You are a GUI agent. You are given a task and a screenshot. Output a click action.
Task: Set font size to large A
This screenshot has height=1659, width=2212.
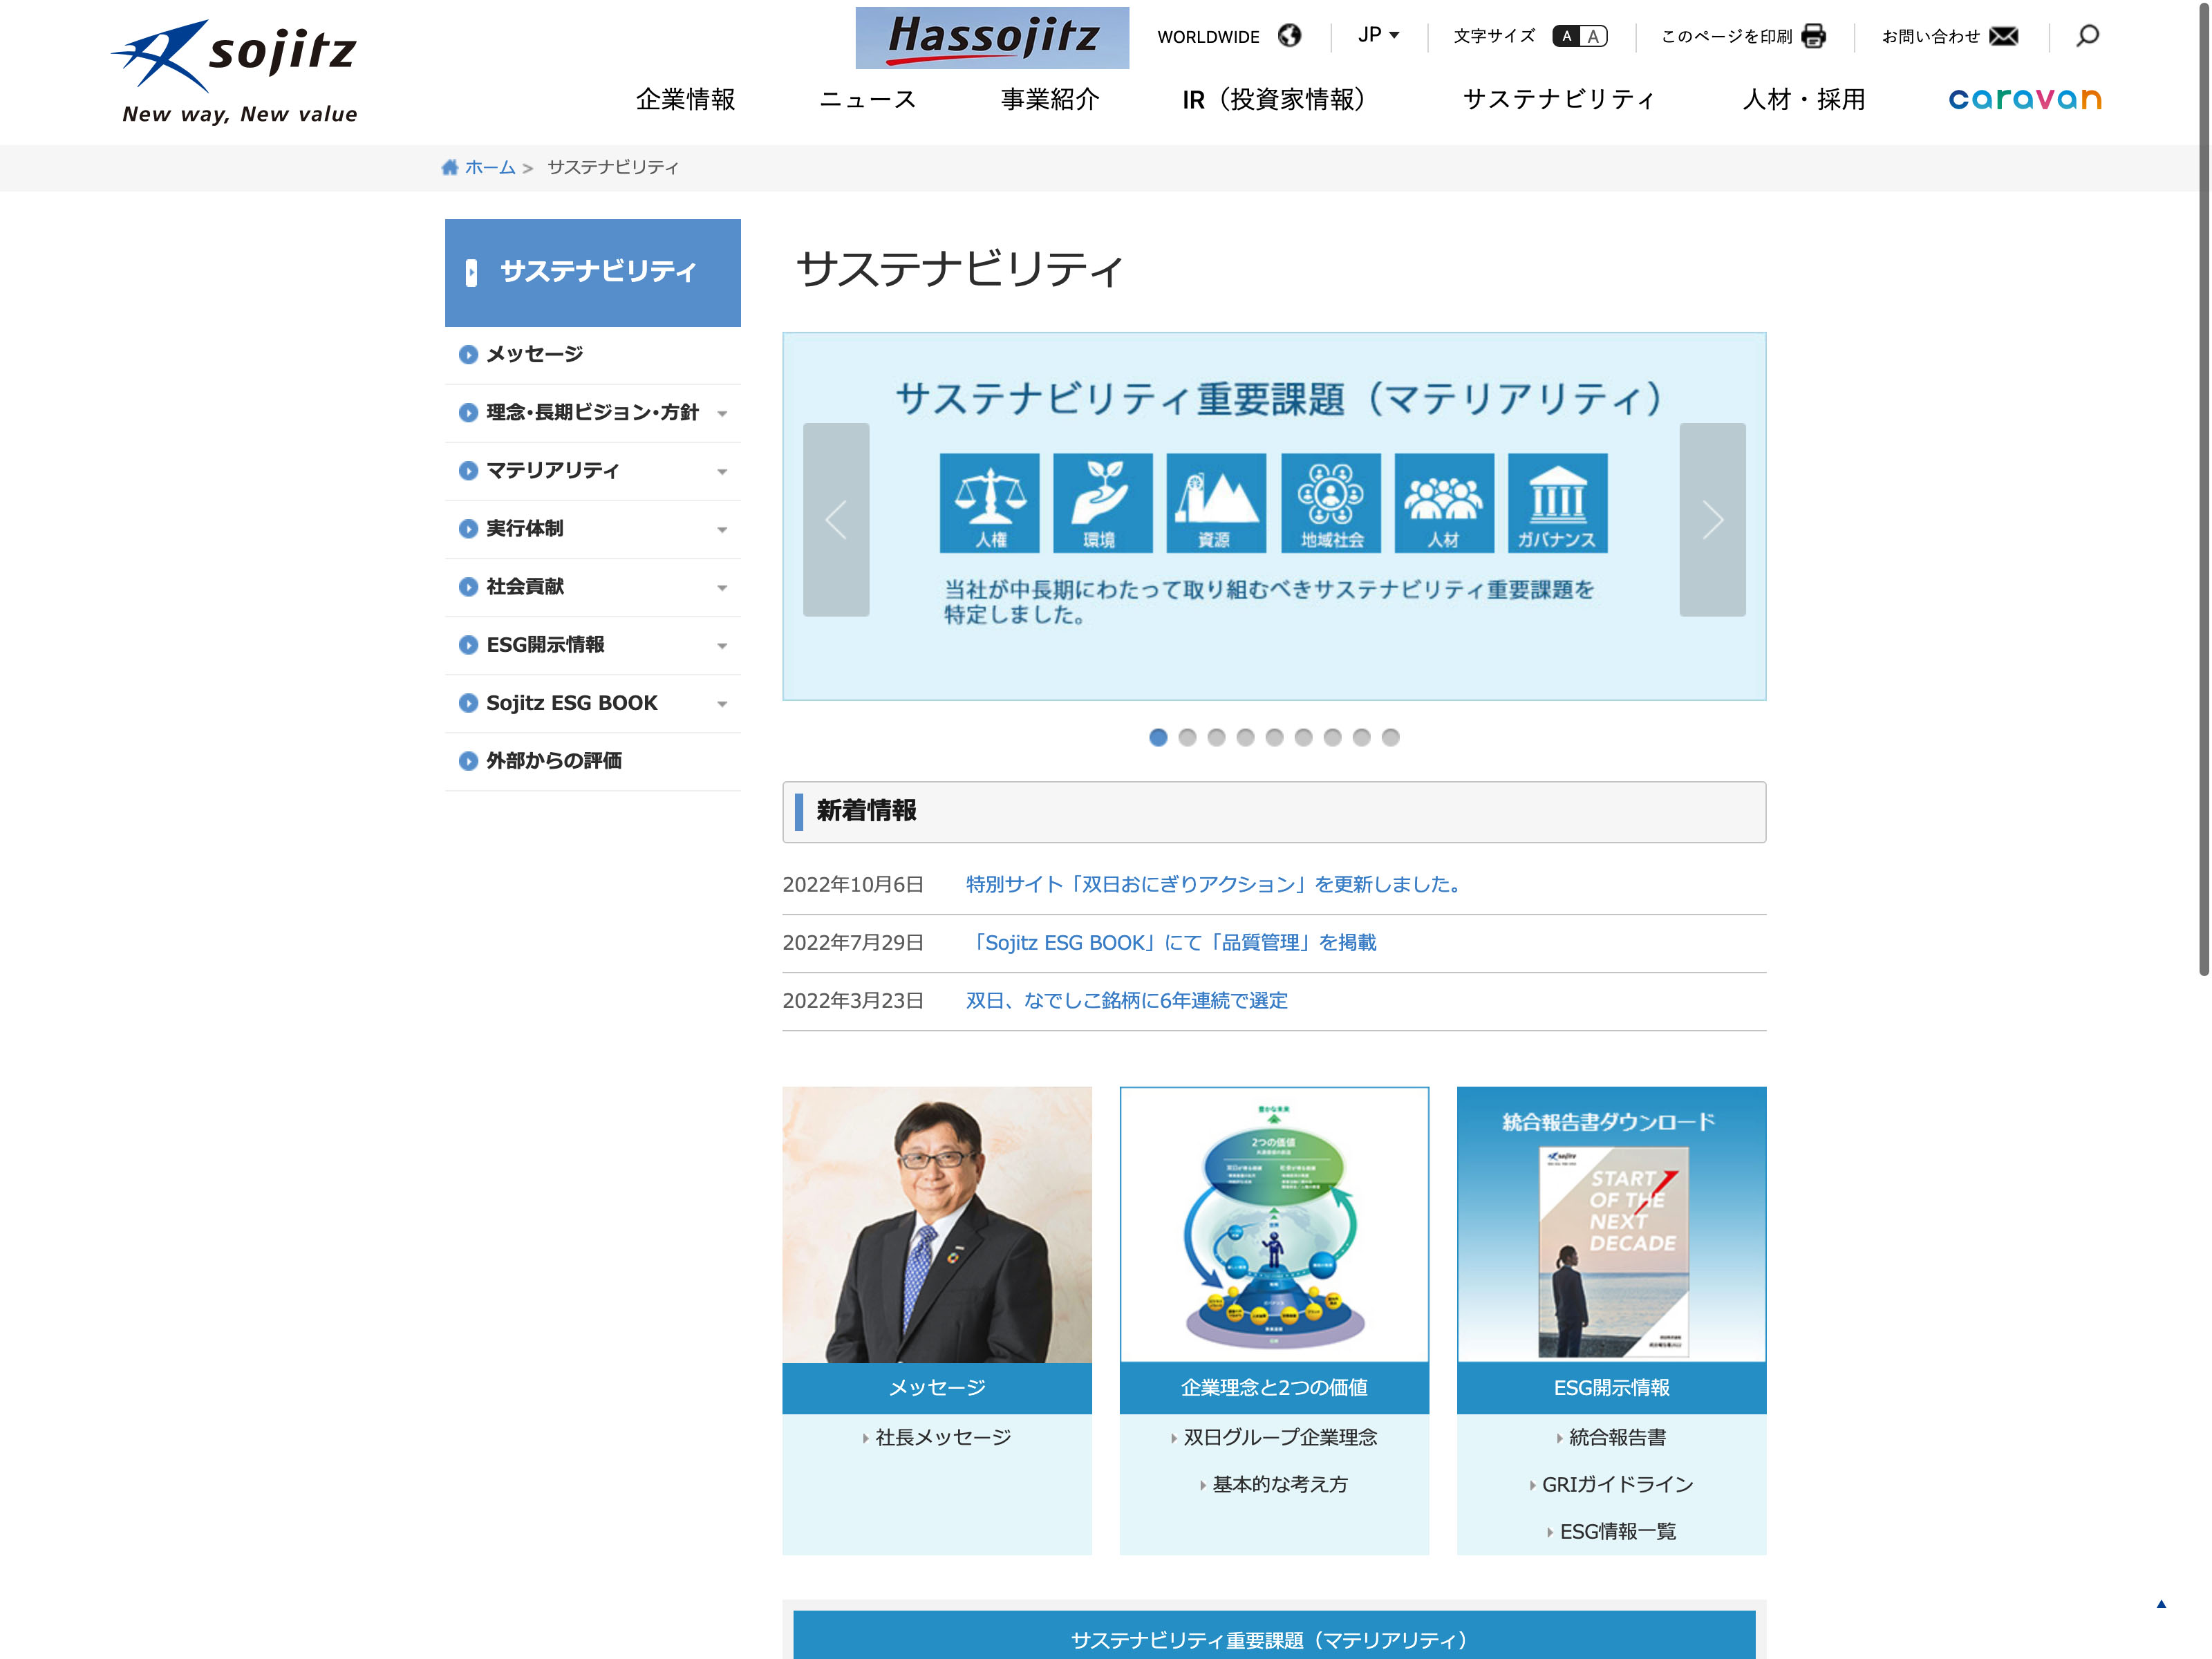click(1594, 36)
